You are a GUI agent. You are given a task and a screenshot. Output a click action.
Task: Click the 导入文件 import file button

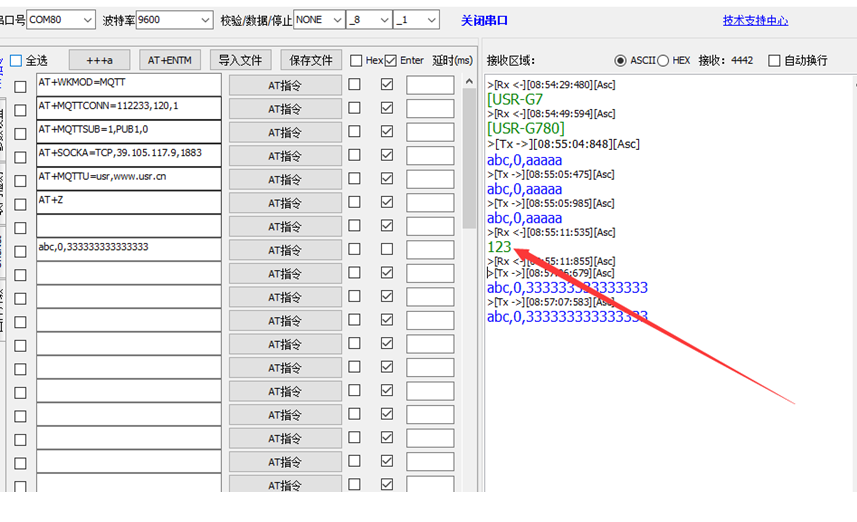point(240,61)
